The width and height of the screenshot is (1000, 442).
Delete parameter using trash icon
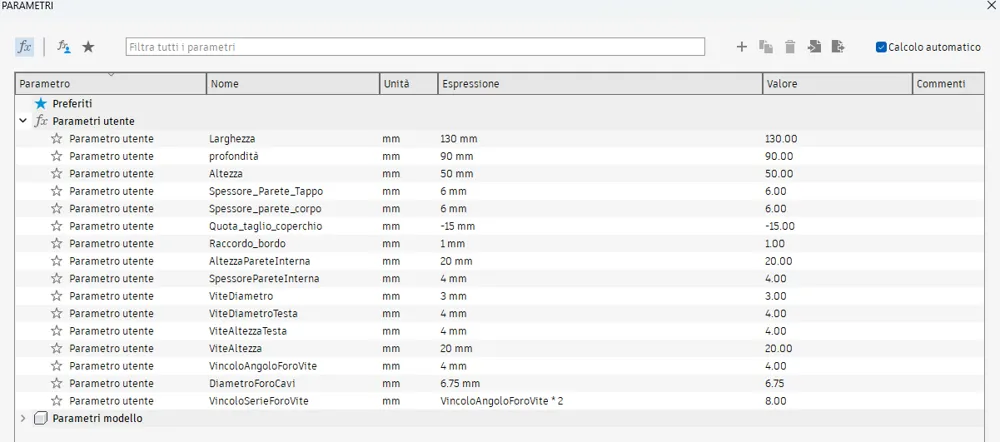790,47
